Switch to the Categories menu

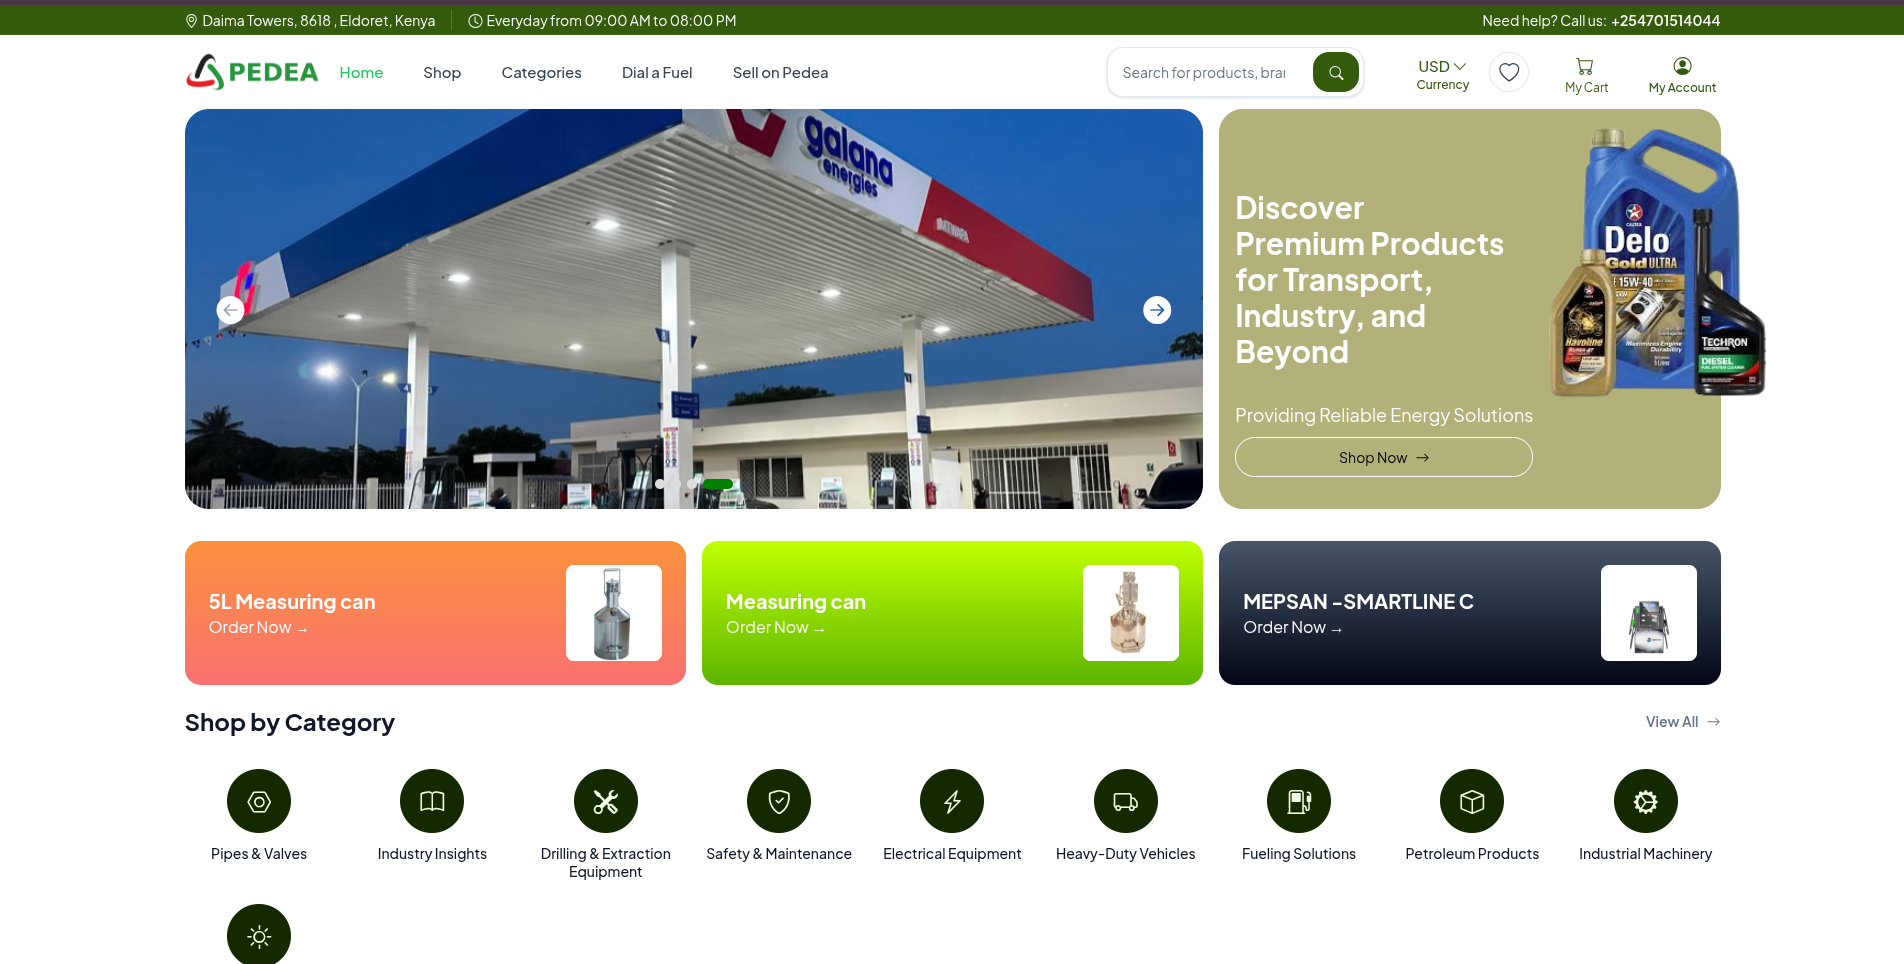click(x=541, y=72)
